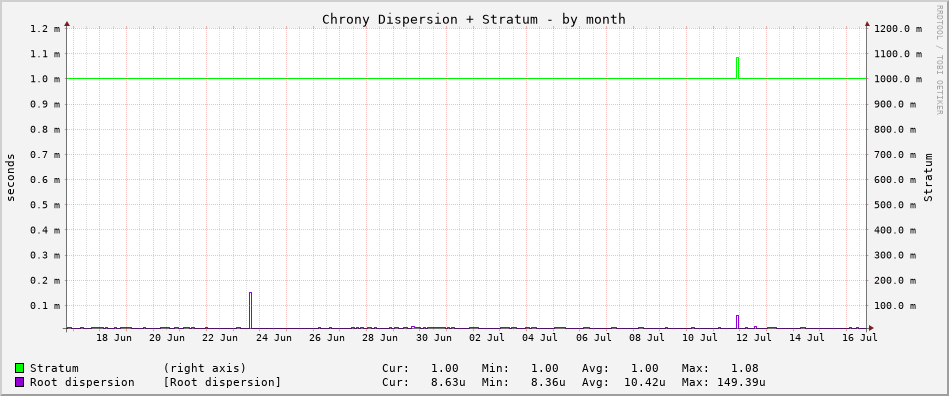
Task: Click the '1.2 m' left axis label
Action: pos(45,28)
